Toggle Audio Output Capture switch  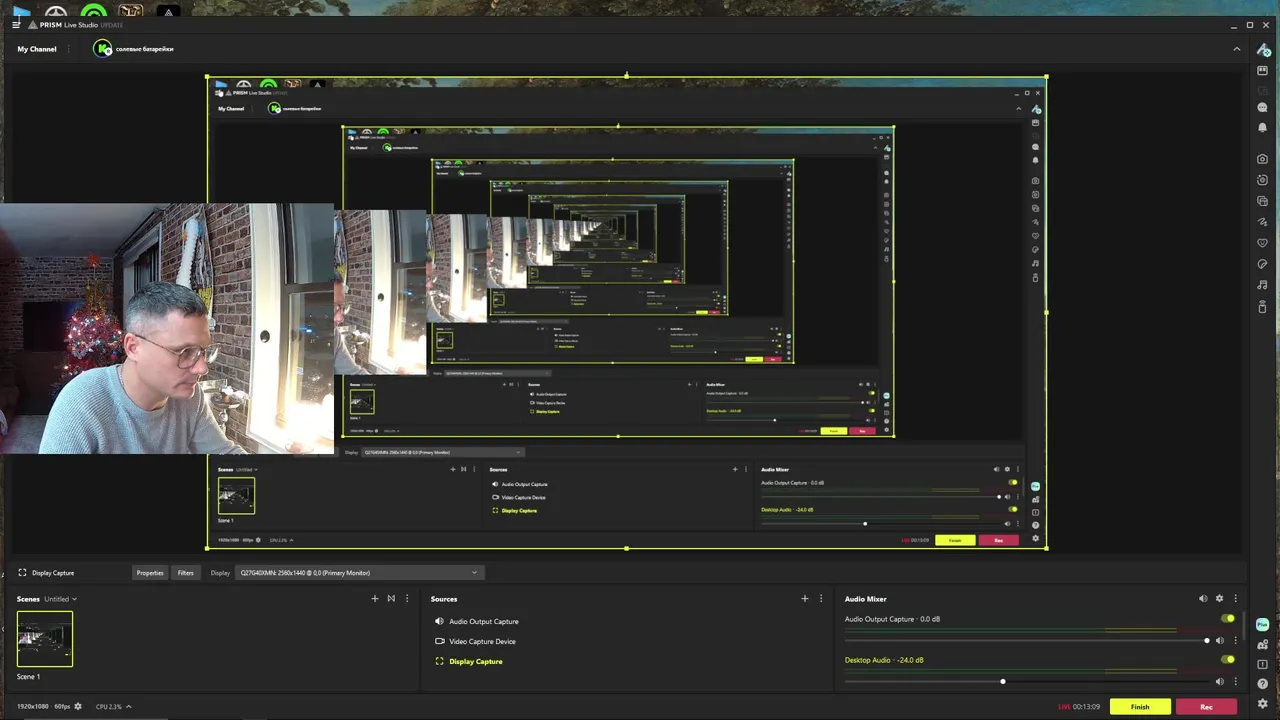coord(1228,619)
